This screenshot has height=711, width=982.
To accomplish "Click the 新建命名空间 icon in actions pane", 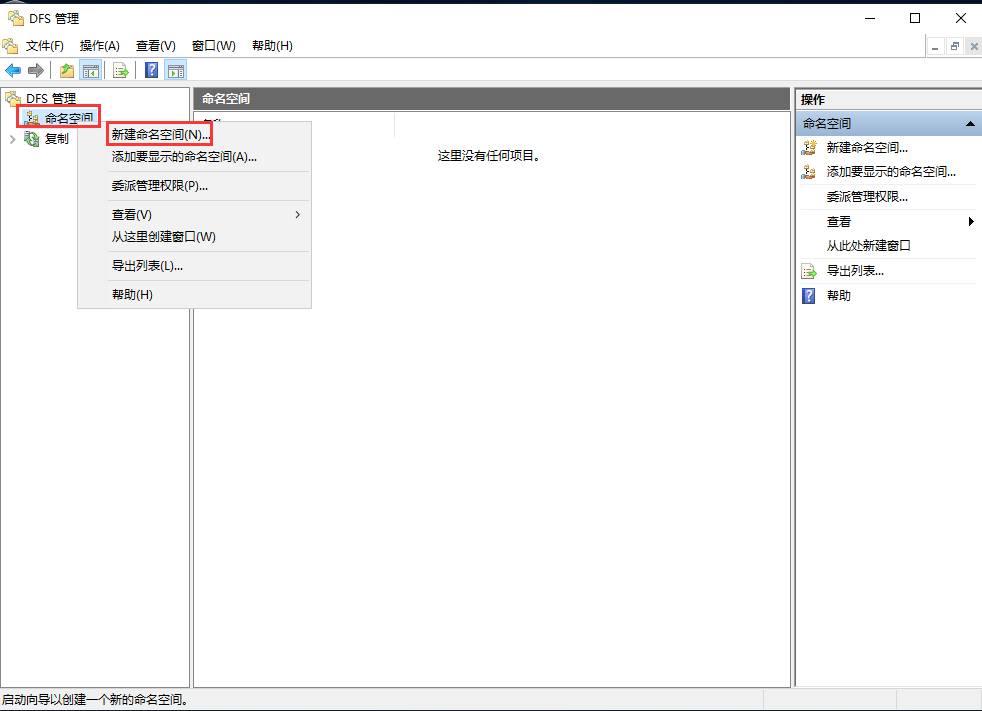I will point(809,148).
